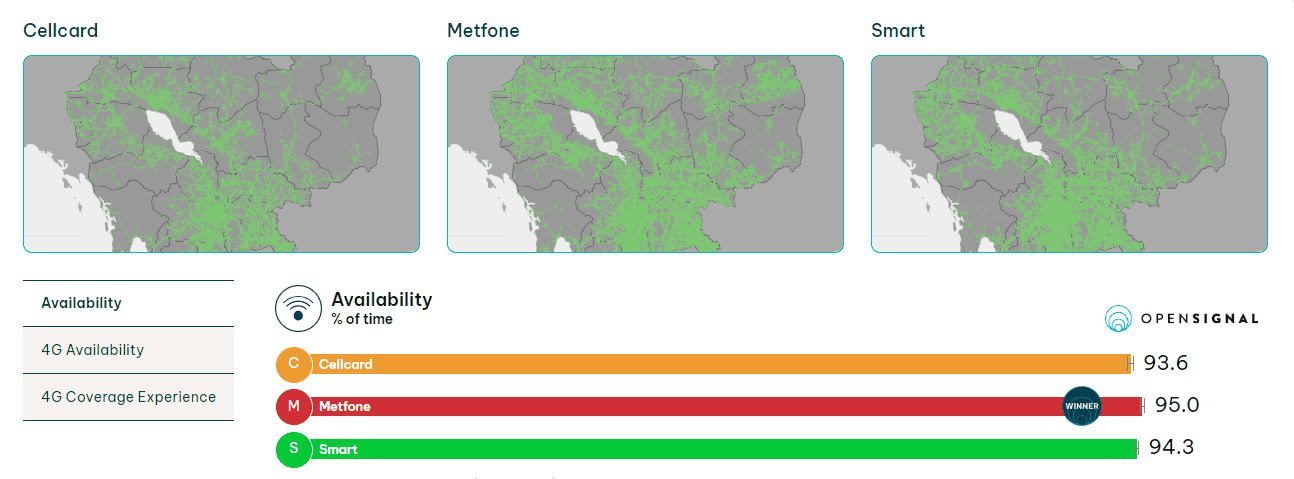Click the Smart heading above the map
The image size is (1294, 479).
[898, 31]
